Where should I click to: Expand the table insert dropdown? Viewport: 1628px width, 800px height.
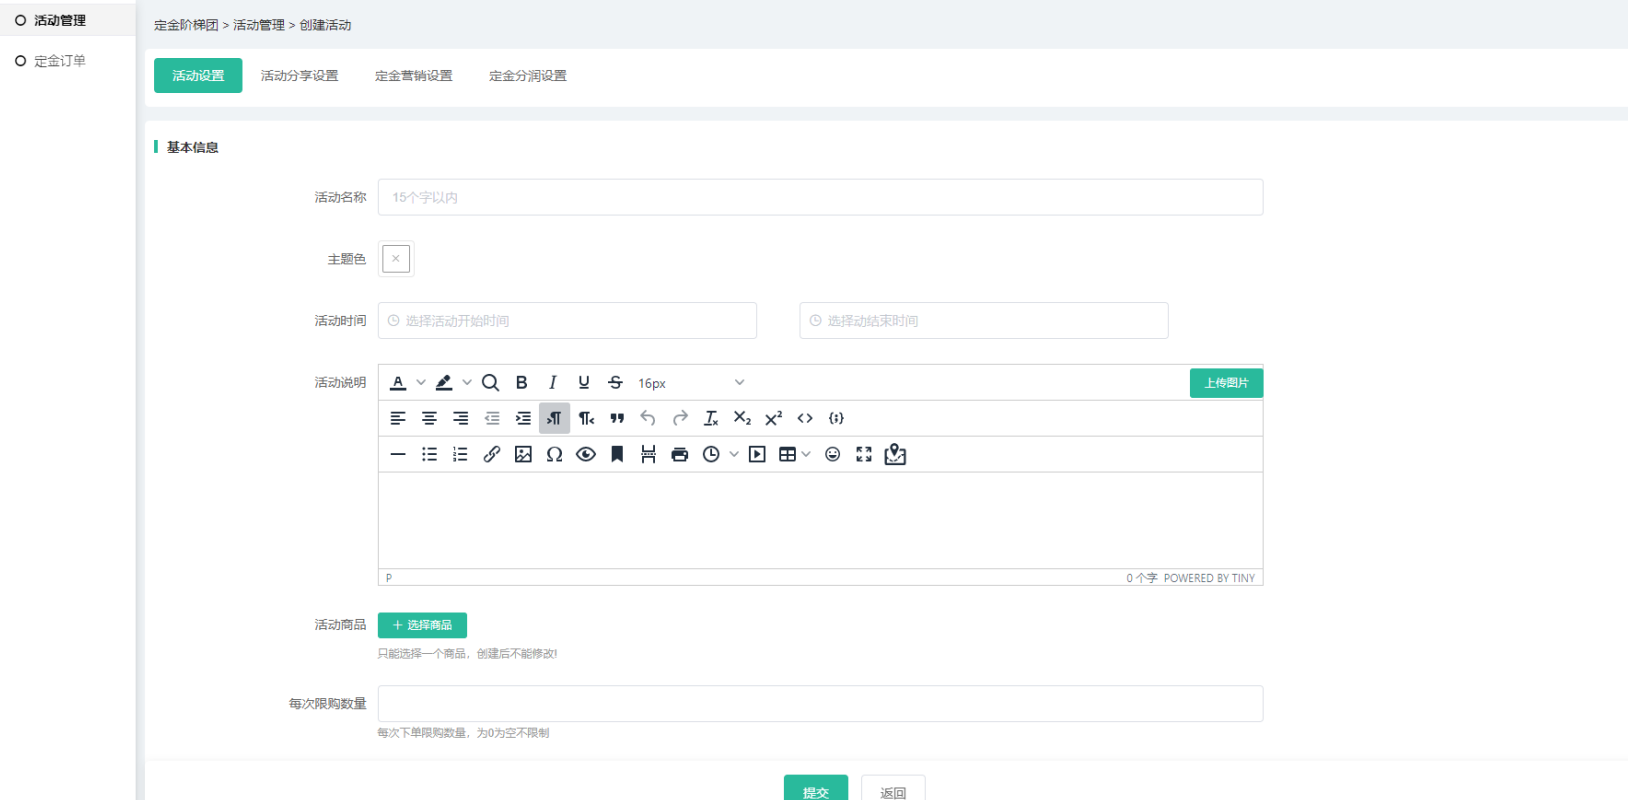click(x=806, y=455)
